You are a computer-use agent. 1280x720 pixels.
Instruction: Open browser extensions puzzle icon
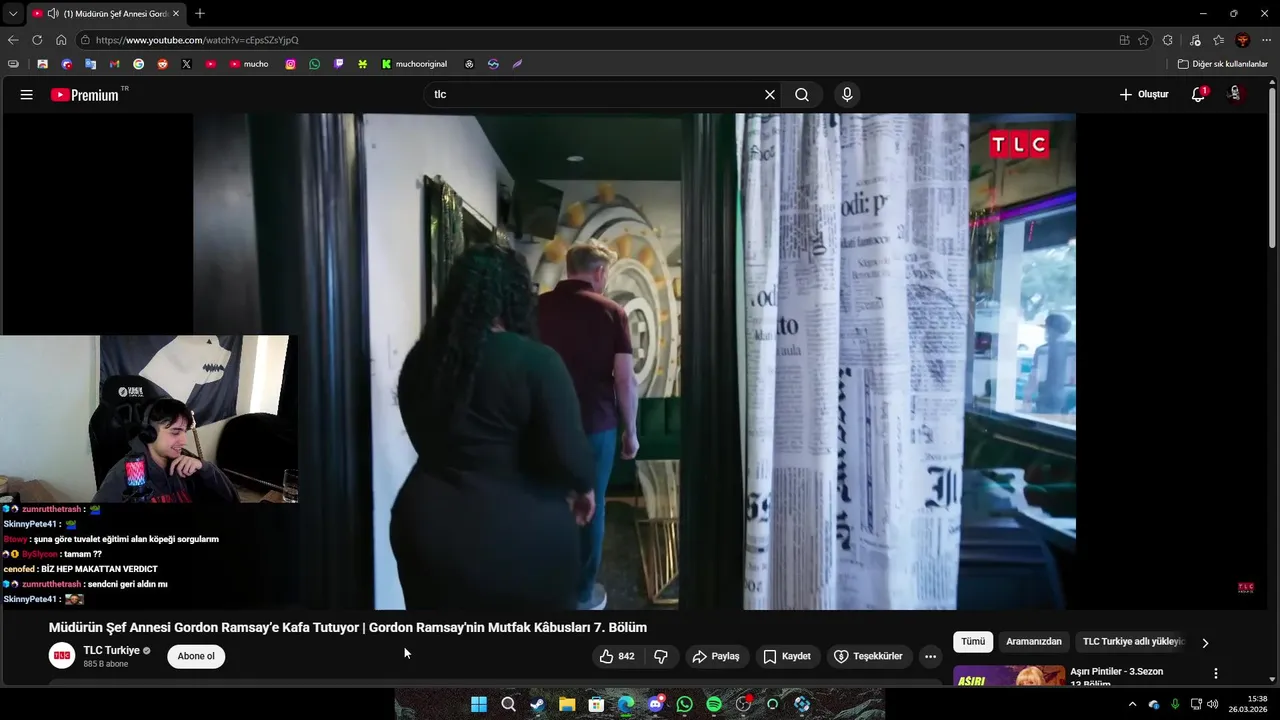1167,40
